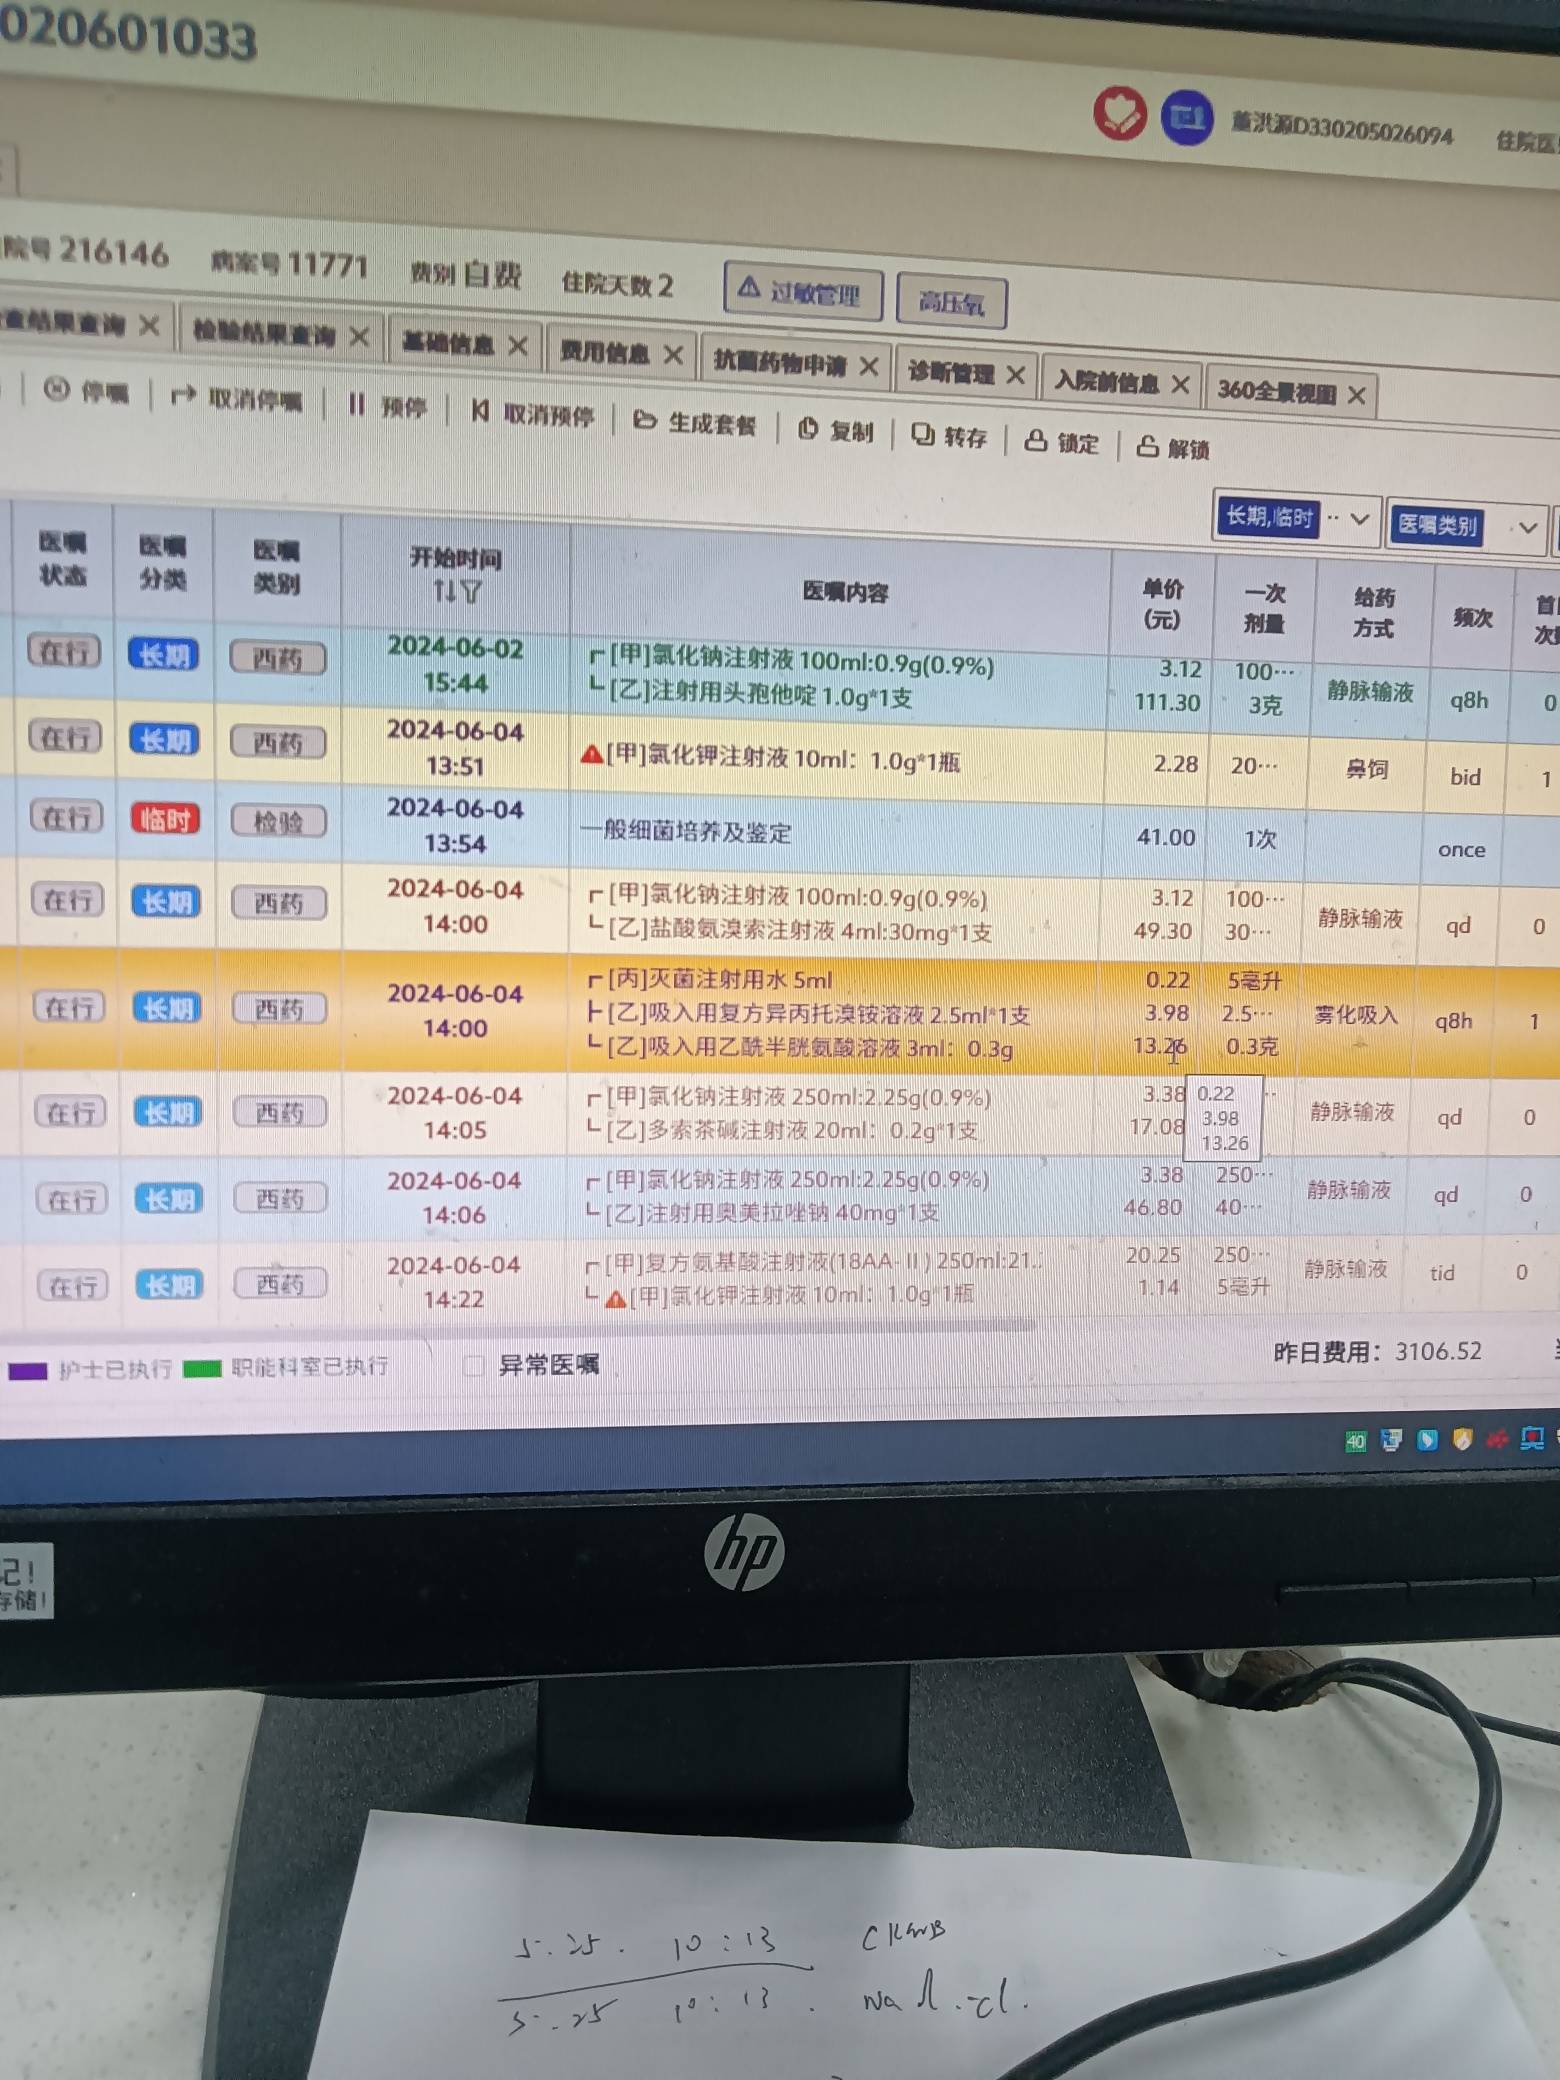The height and width of the screenshot is (2080, 1560).
Task: Click the warning triangle on the 13:51 氯化钾注射液 row
Action: pyautogui.click(x=591, y=755)
